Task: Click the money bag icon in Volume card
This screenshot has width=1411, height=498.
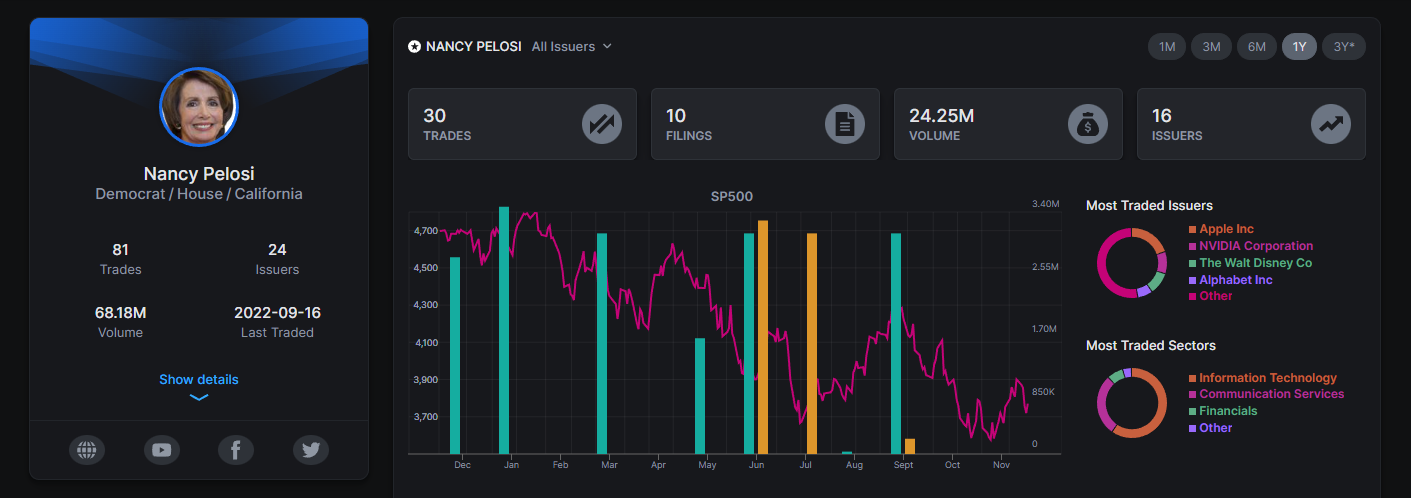Action: [1088, 124]
